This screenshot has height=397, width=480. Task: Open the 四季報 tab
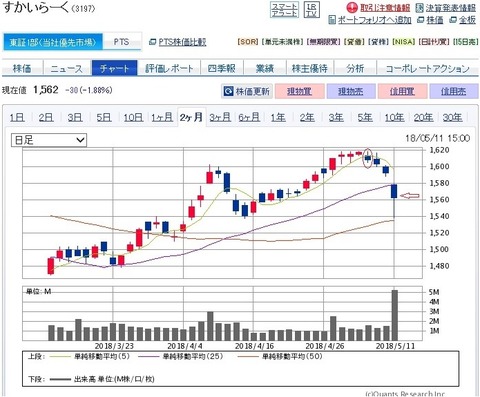click(x=222, y=68)
